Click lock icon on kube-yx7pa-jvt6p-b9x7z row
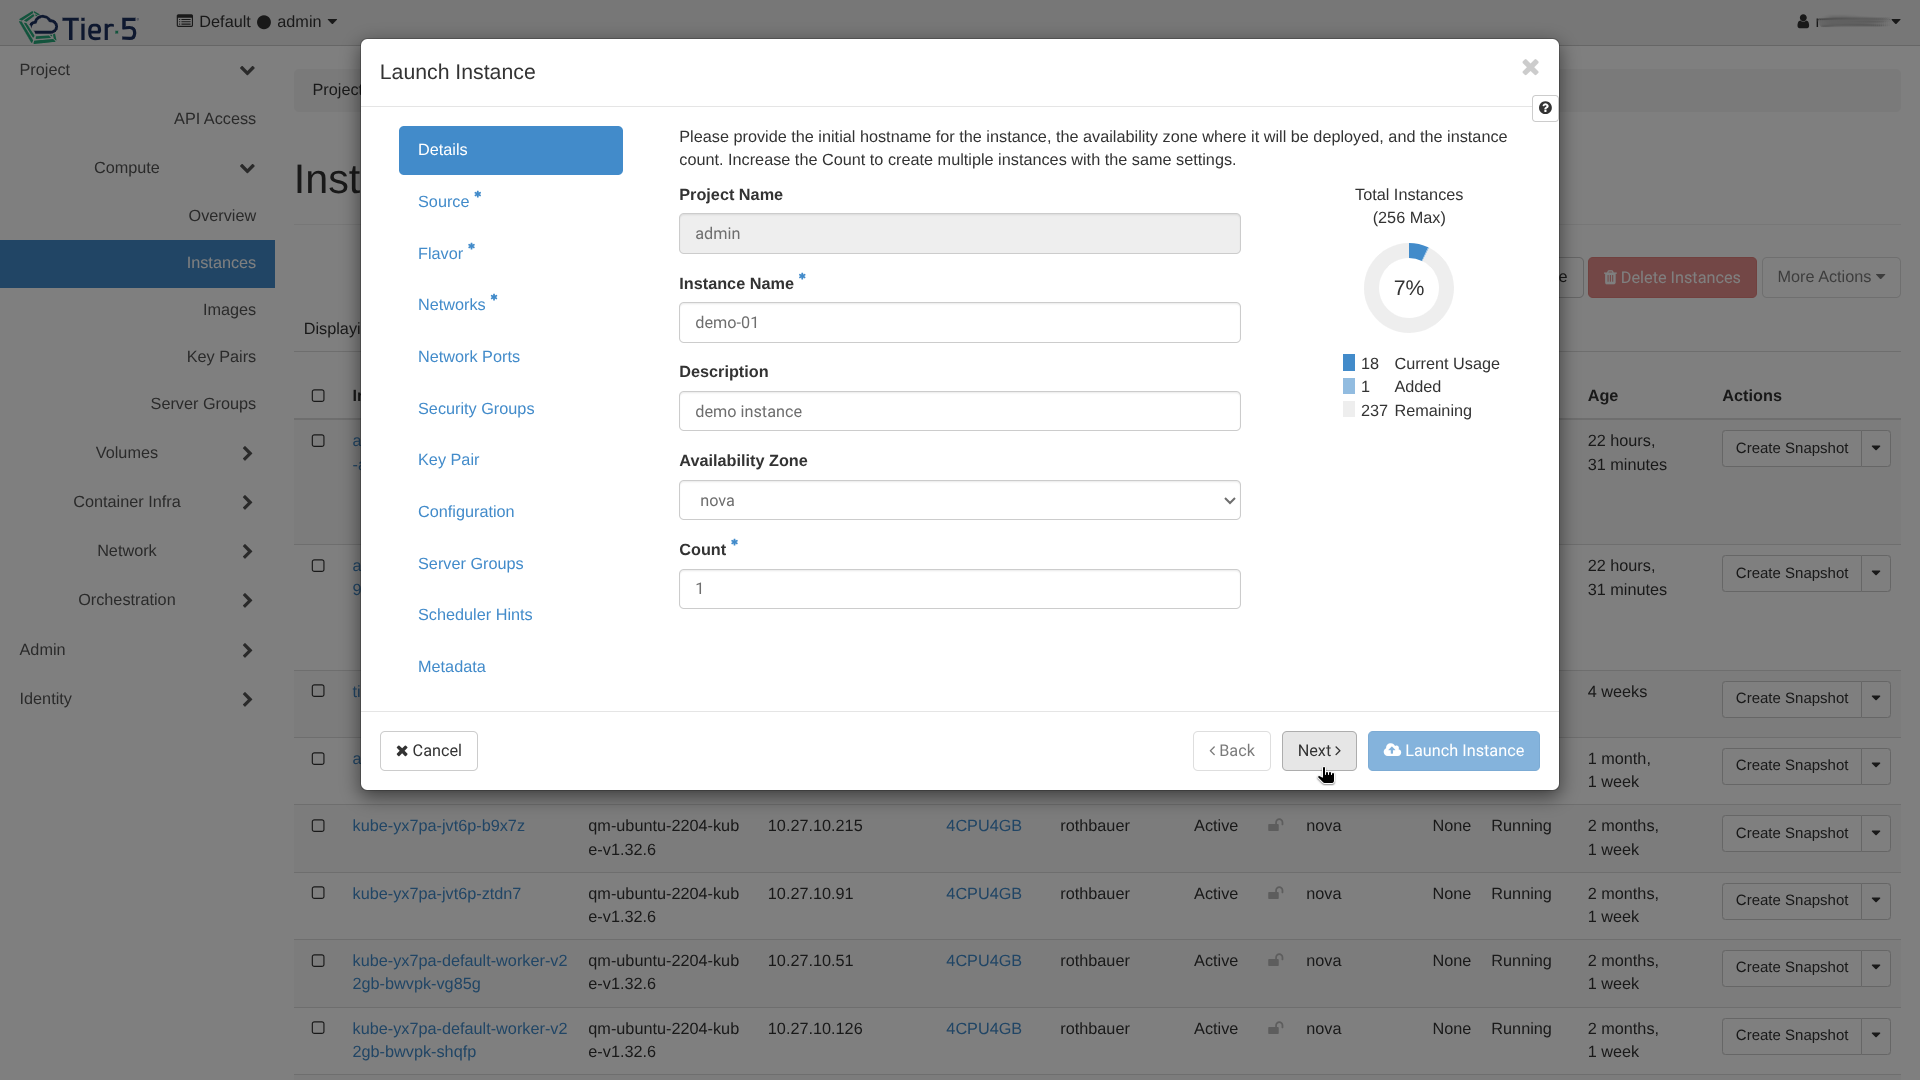Screen dimensions: 1920x1080 (x=1275, y=826)
